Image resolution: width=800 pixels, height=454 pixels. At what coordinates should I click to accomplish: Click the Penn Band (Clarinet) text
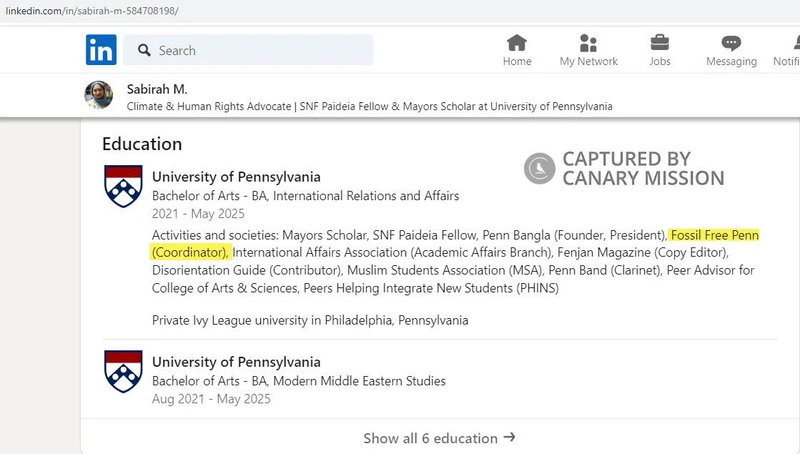click(x=604, y=270)
